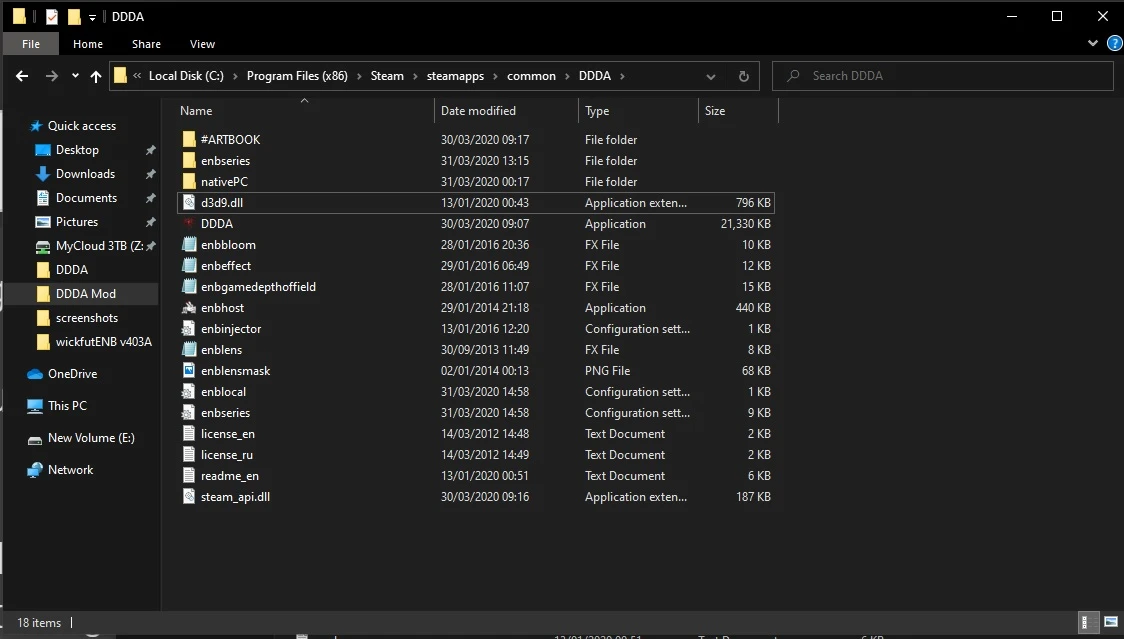Screen dimensions: 1124x639
Task: Open Desktop in navigation pane
Action: [x=77, y=150]
